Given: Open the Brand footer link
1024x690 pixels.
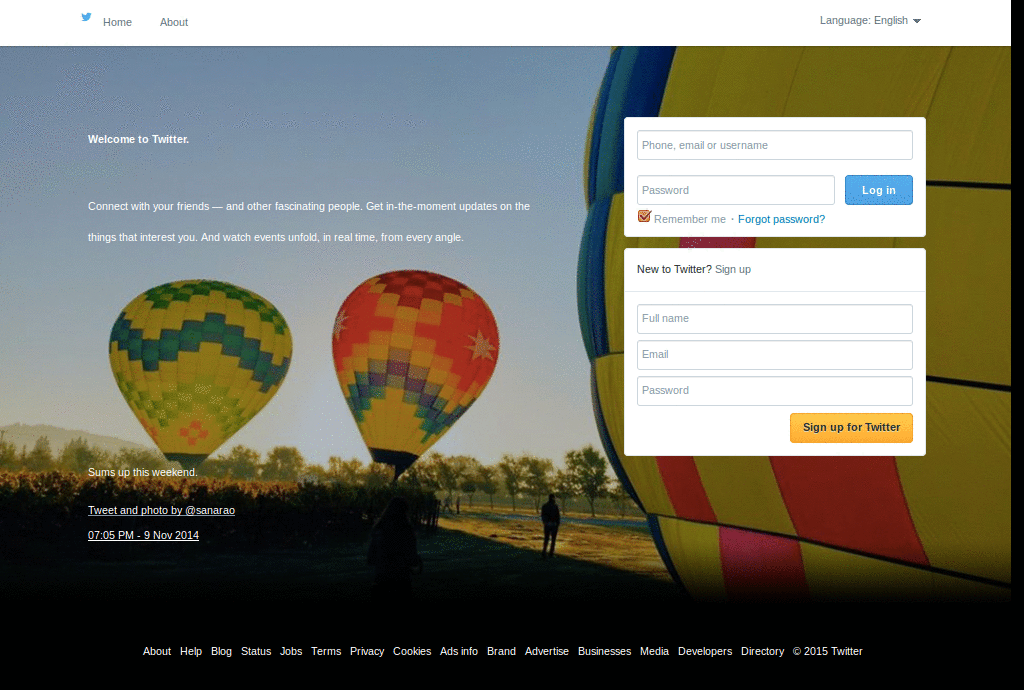Looking at the screenshot, I should point(502,651).
